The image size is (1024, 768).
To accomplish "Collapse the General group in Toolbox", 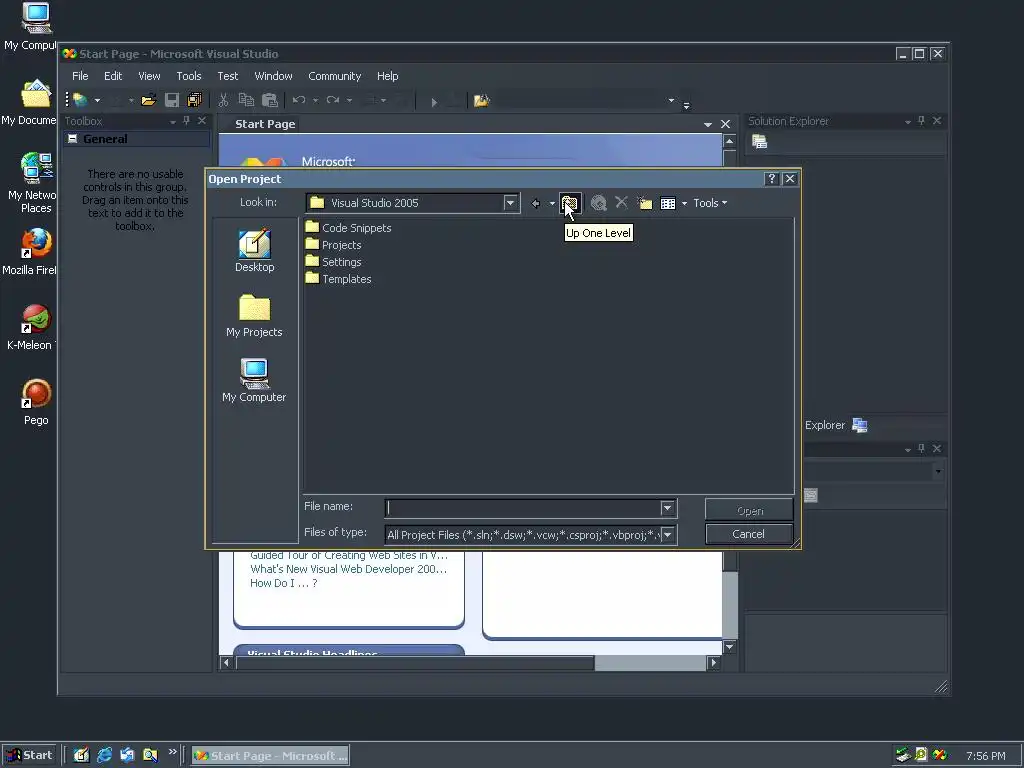I will [x=72, y=138].
